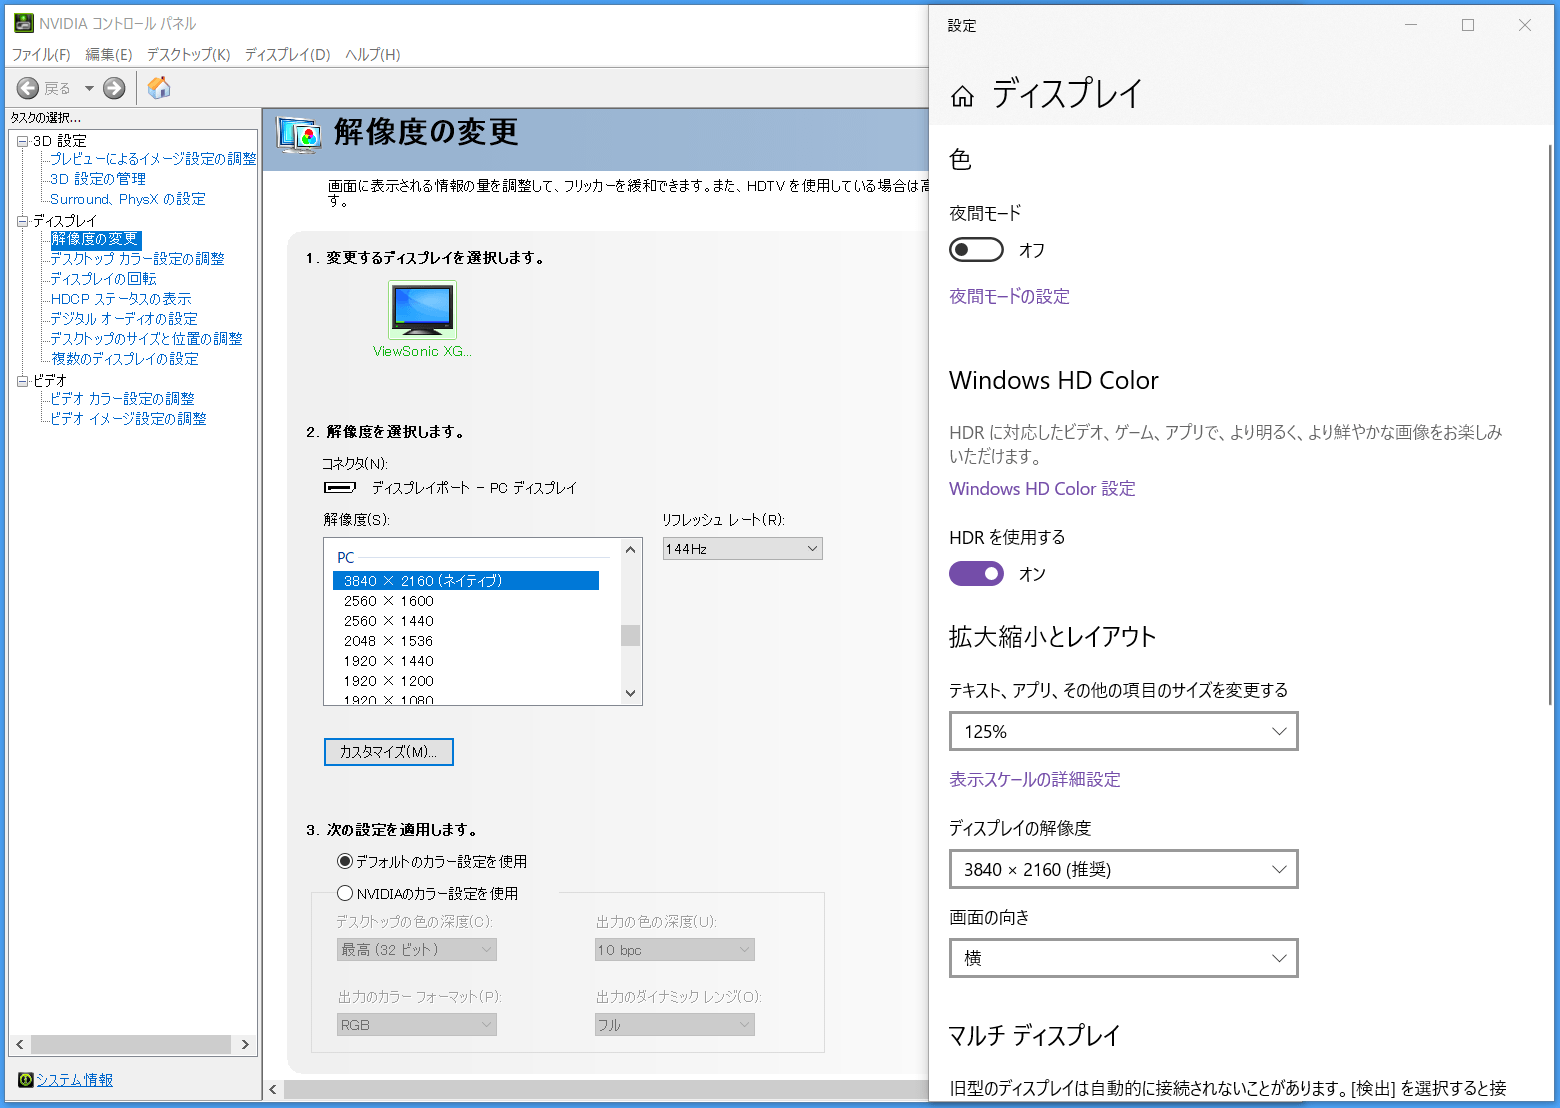The width and height of the screenshot is (1560, 1108).
Task: Open 夜間モードの設定 link
Action: tap(1009, 296)
